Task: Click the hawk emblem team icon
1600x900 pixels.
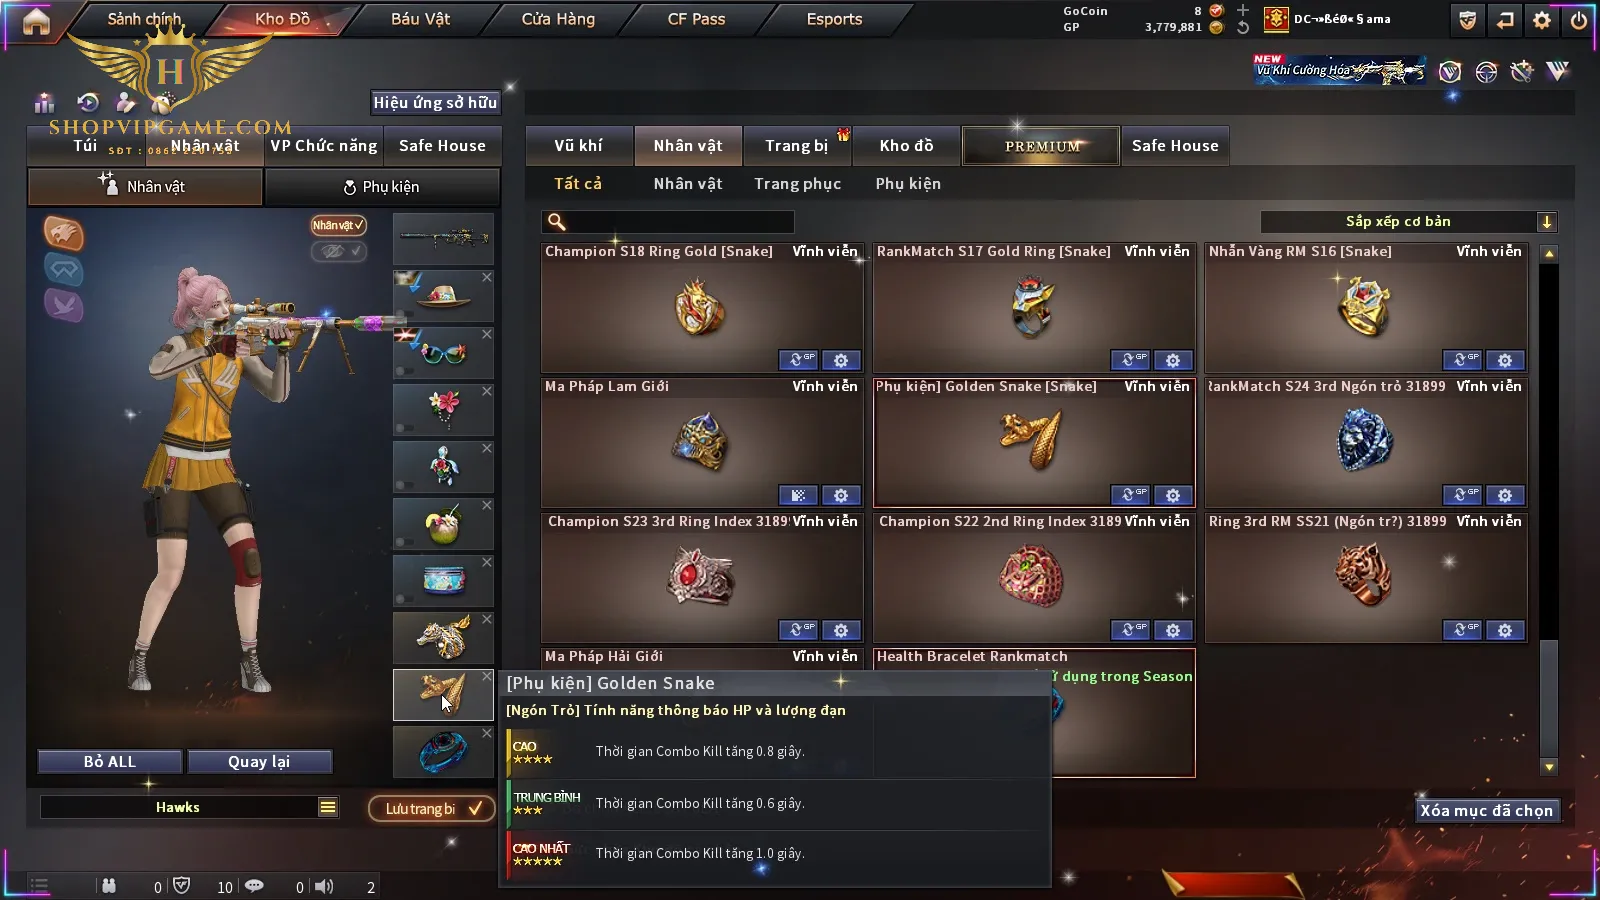Action: pyautogui.click(x=63, y=233)
